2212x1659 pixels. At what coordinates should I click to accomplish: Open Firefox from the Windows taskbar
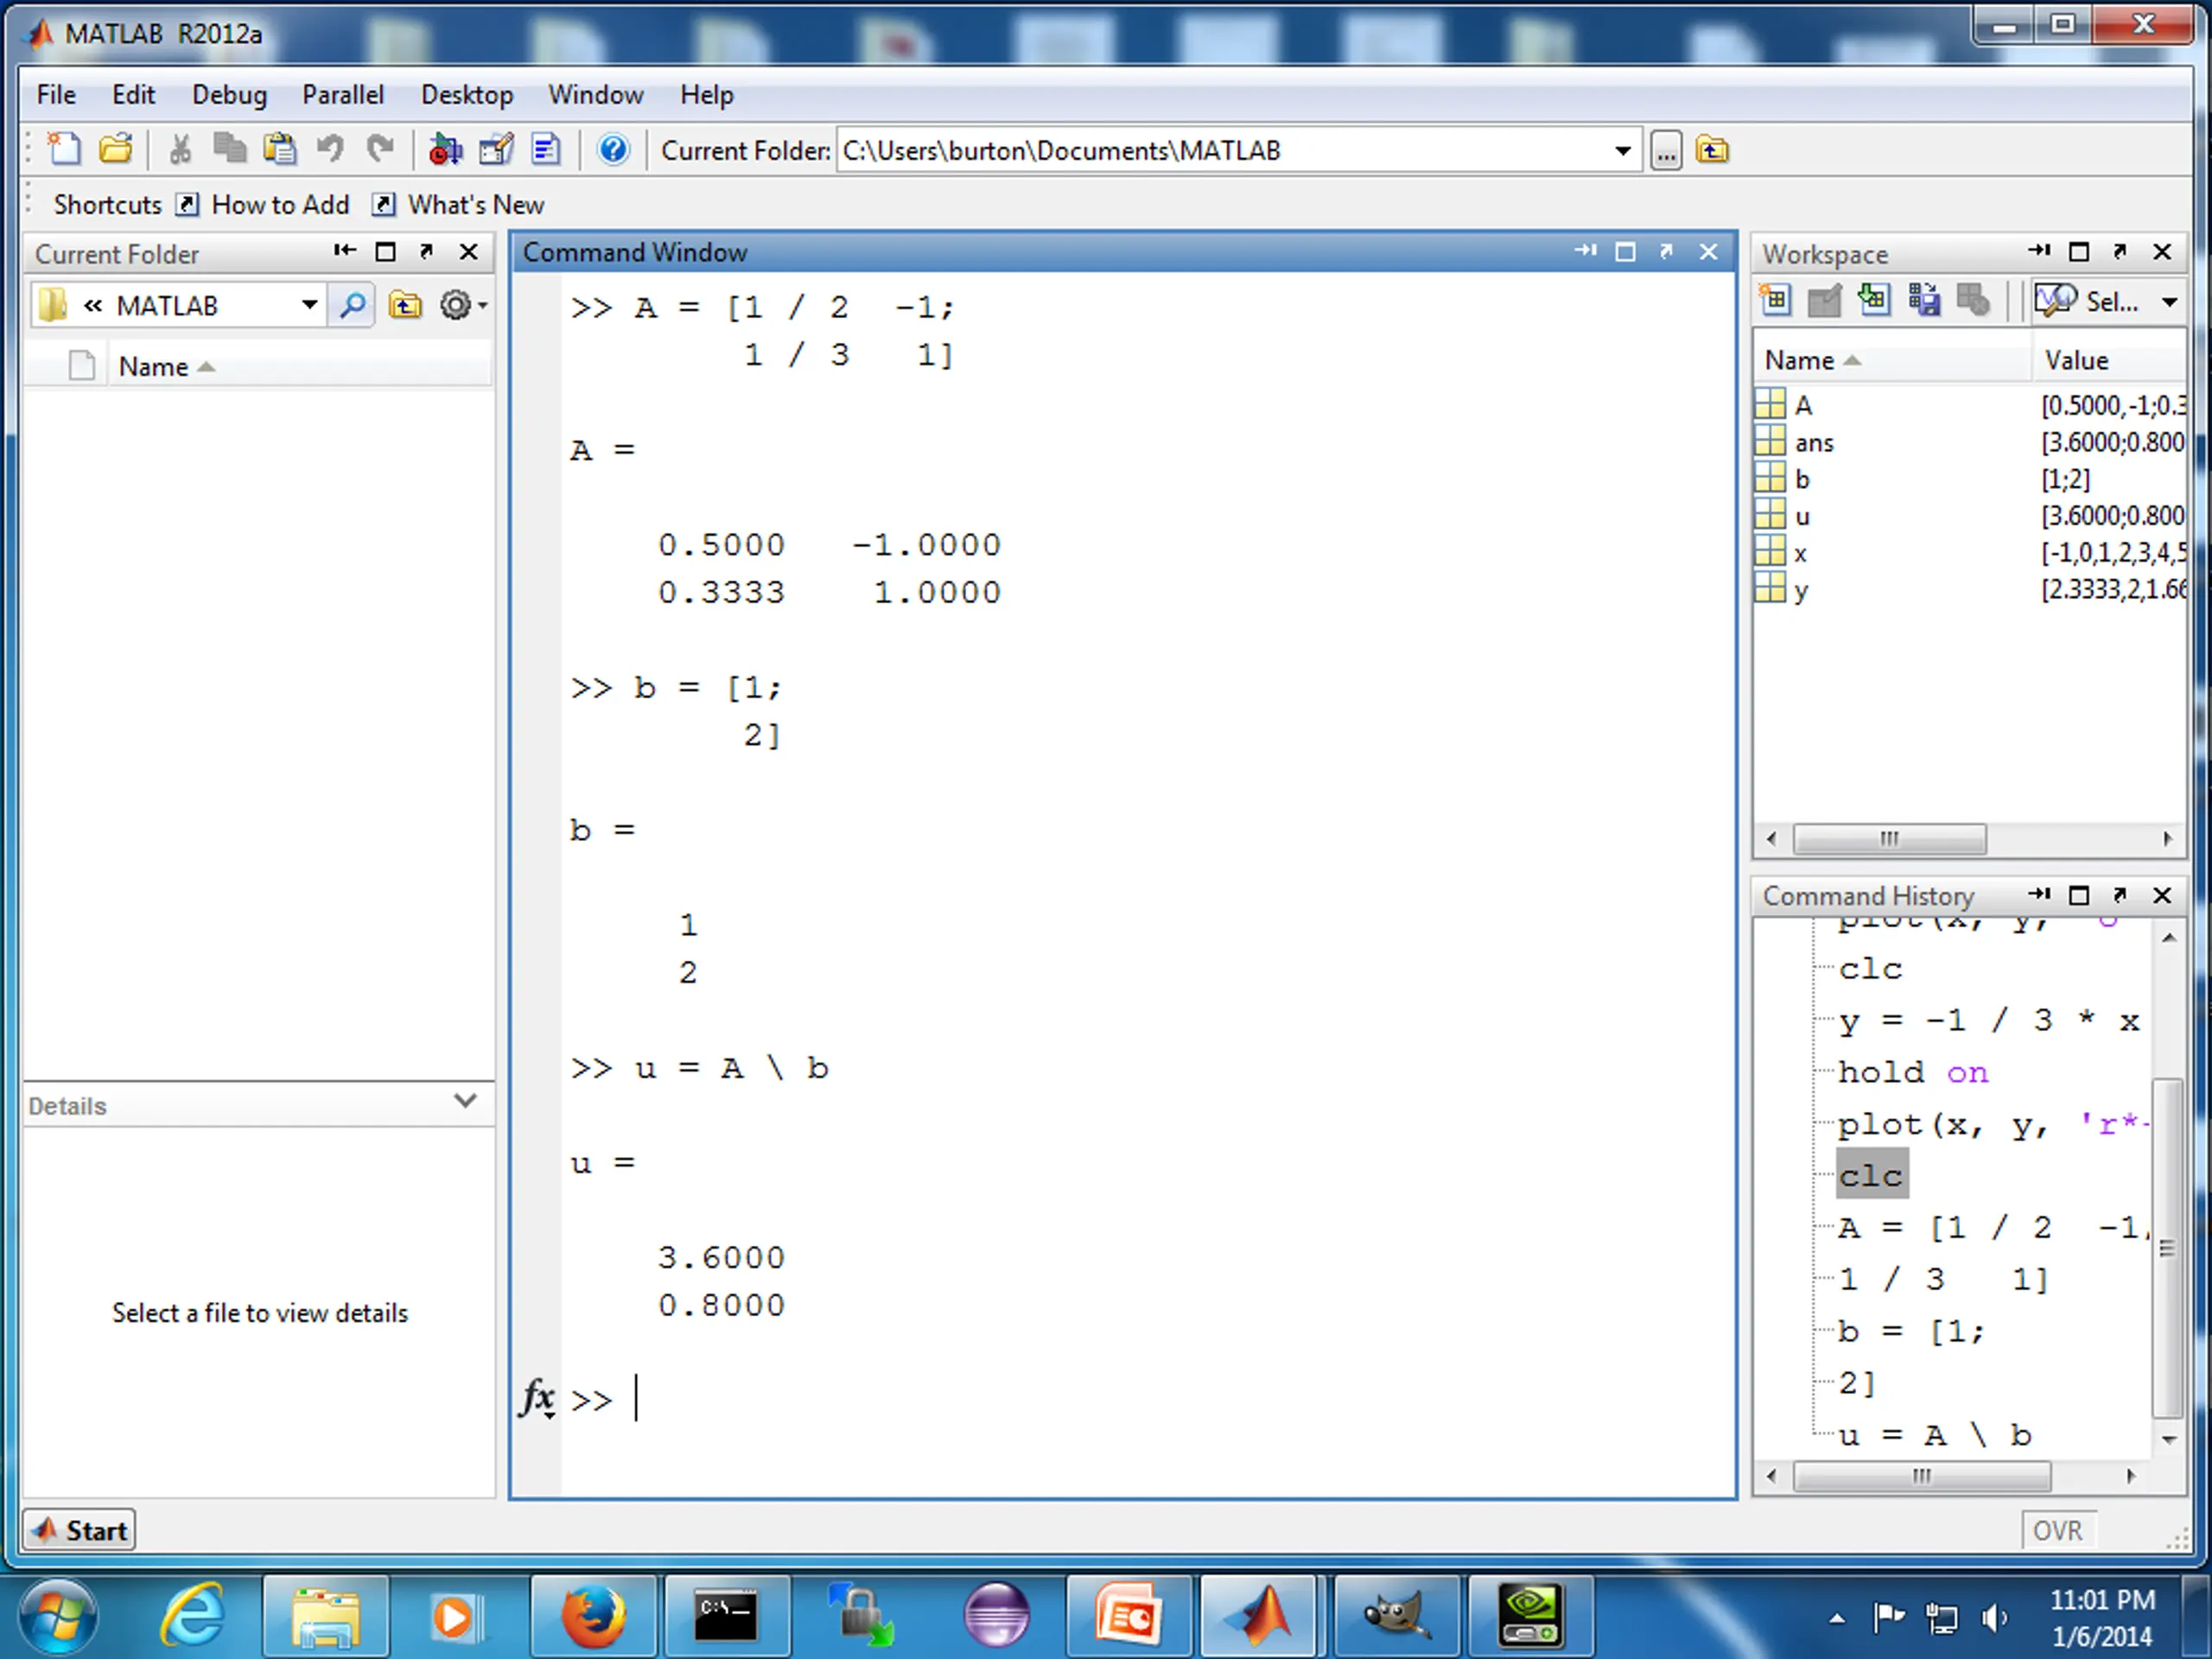pyautogui.click(x=593, y=1614)
